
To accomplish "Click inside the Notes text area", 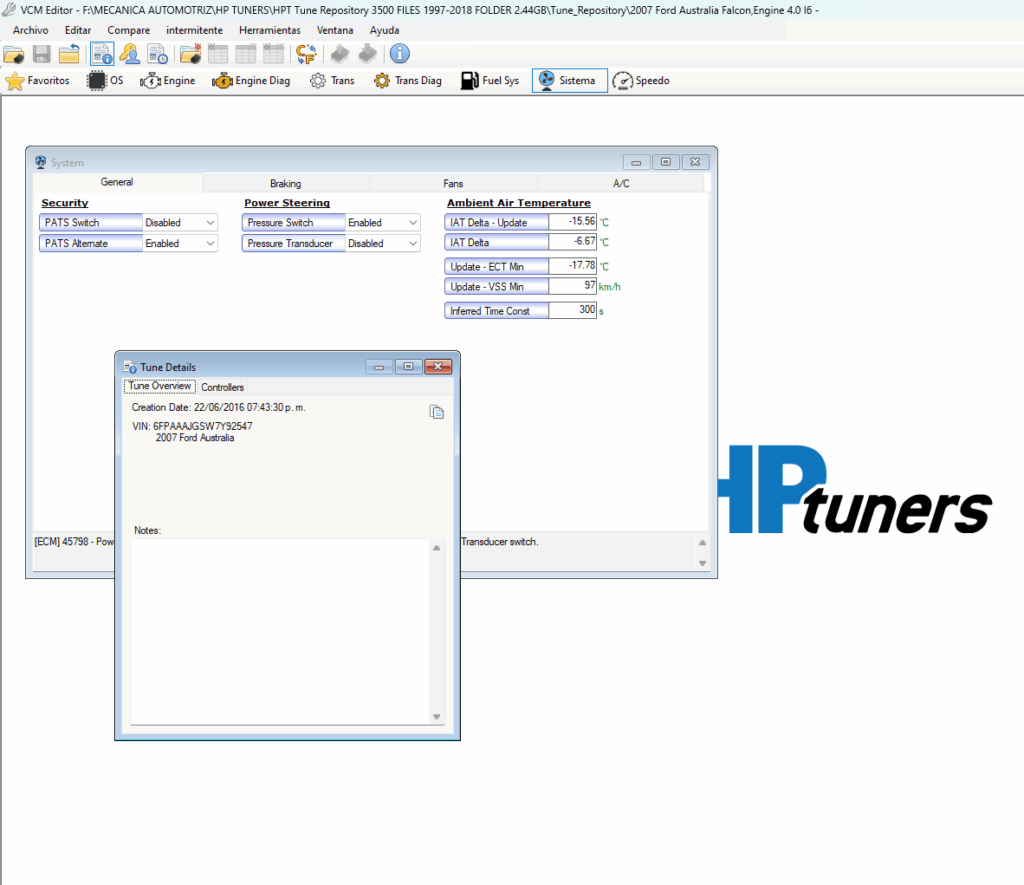I will (280, 632).
